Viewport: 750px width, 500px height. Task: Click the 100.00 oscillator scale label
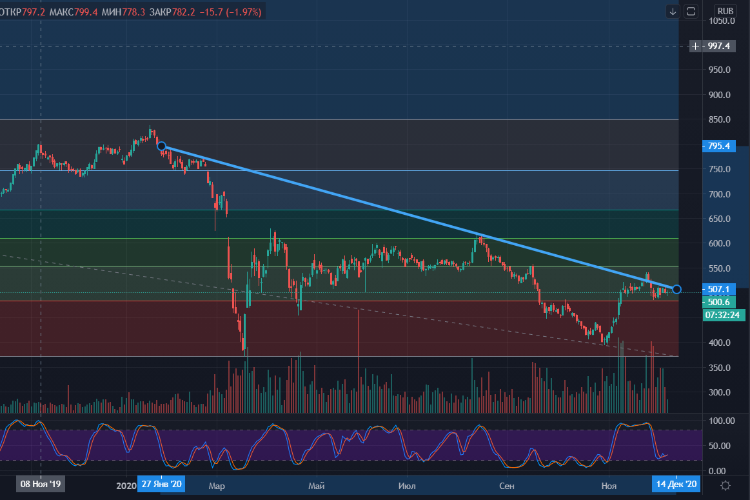pyautogui.click(x=722, y=421)
